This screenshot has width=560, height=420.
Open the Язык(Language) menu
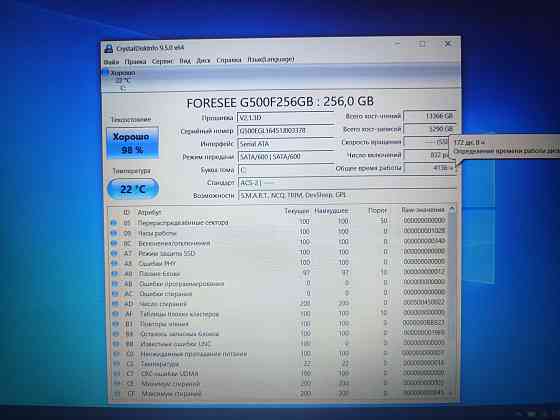271,59
